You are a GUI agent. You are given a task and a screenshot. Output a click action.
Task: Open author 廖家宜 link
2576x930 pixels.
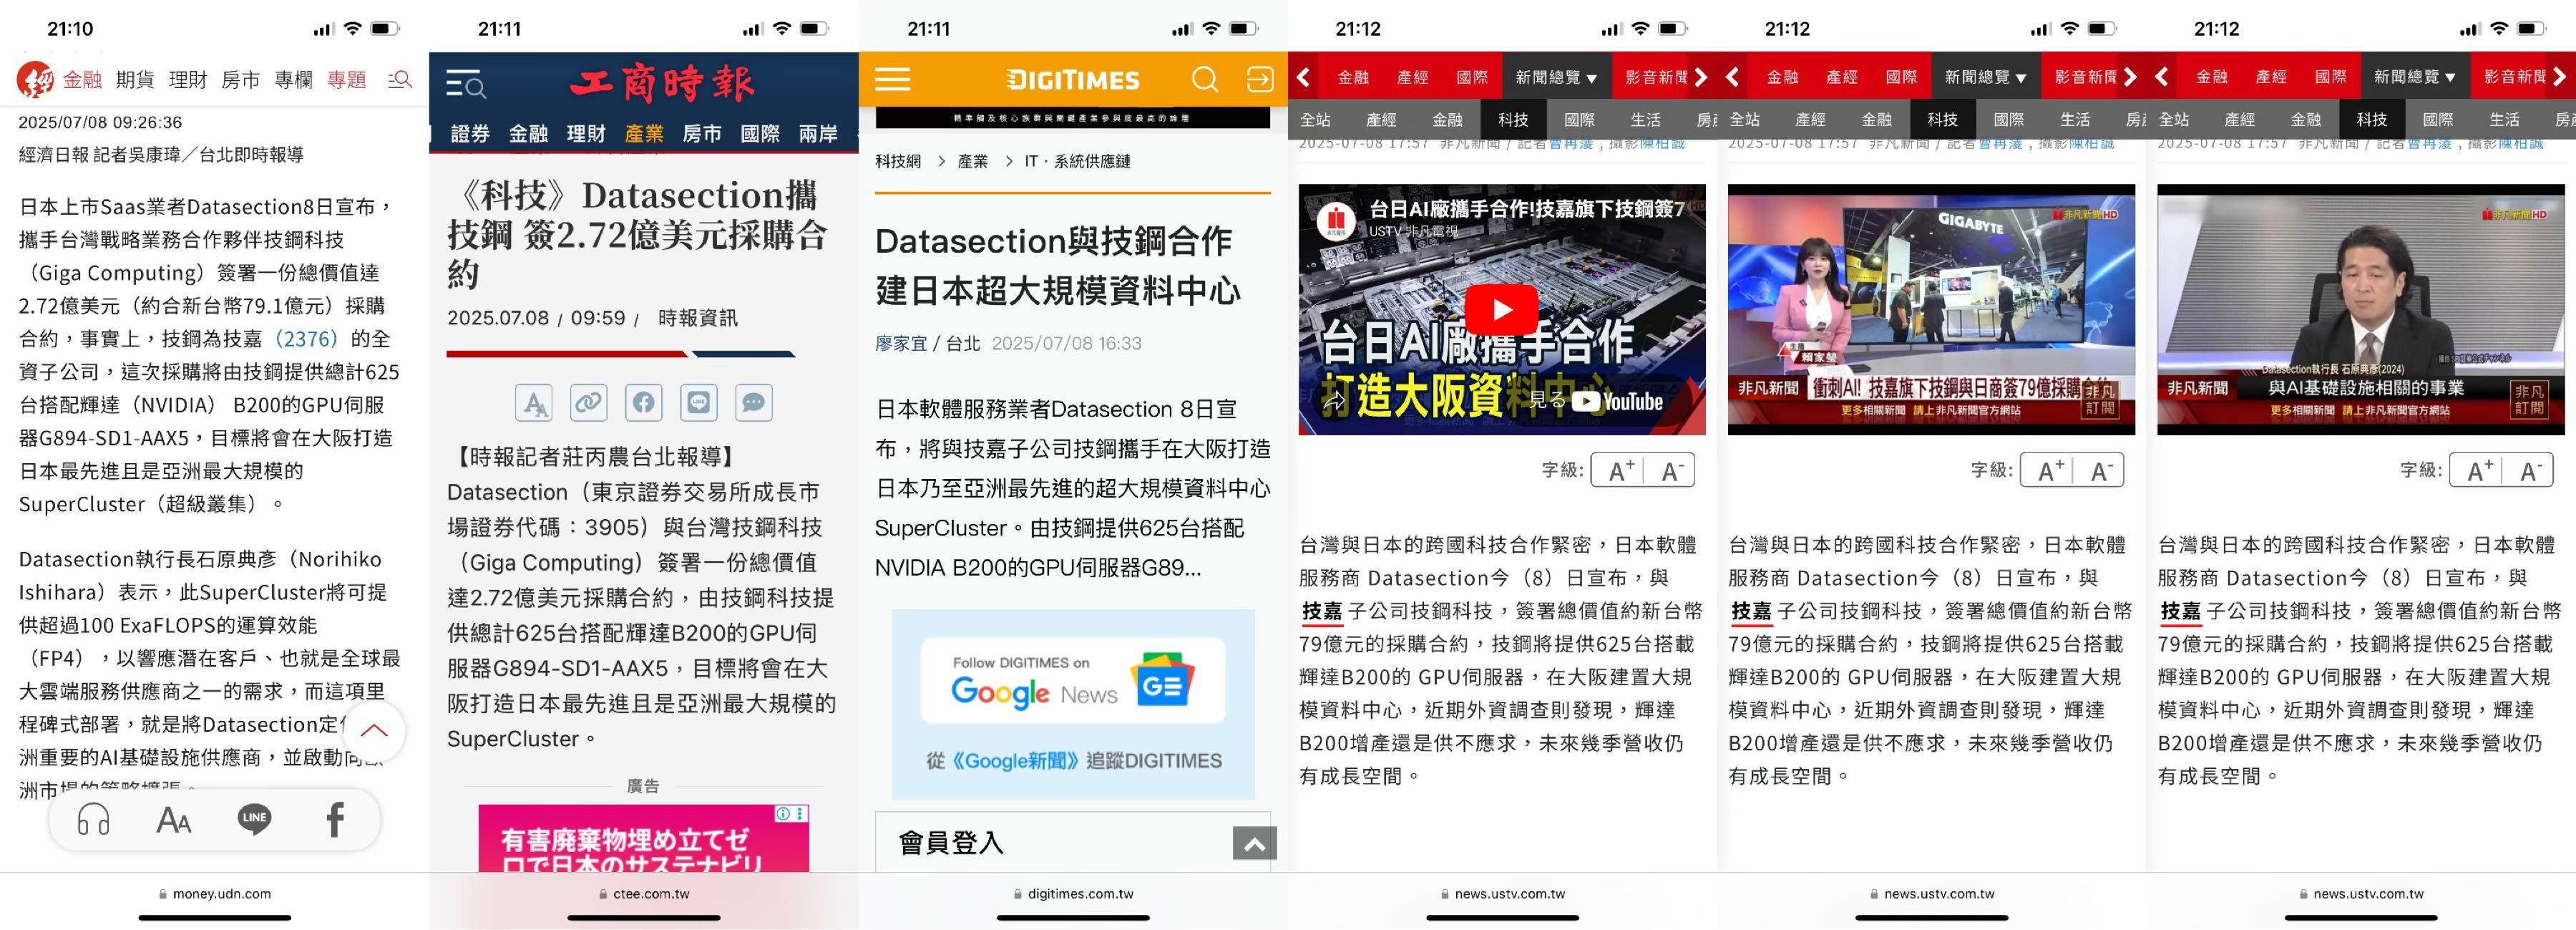(901, 343)
